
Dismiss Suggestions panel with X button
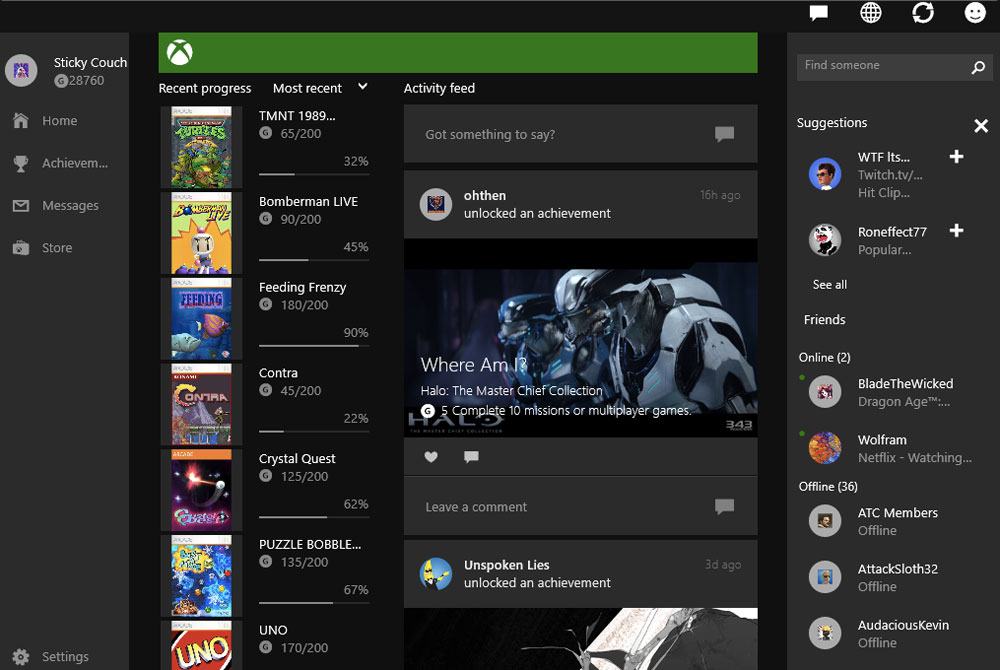[x=981, y=125]
